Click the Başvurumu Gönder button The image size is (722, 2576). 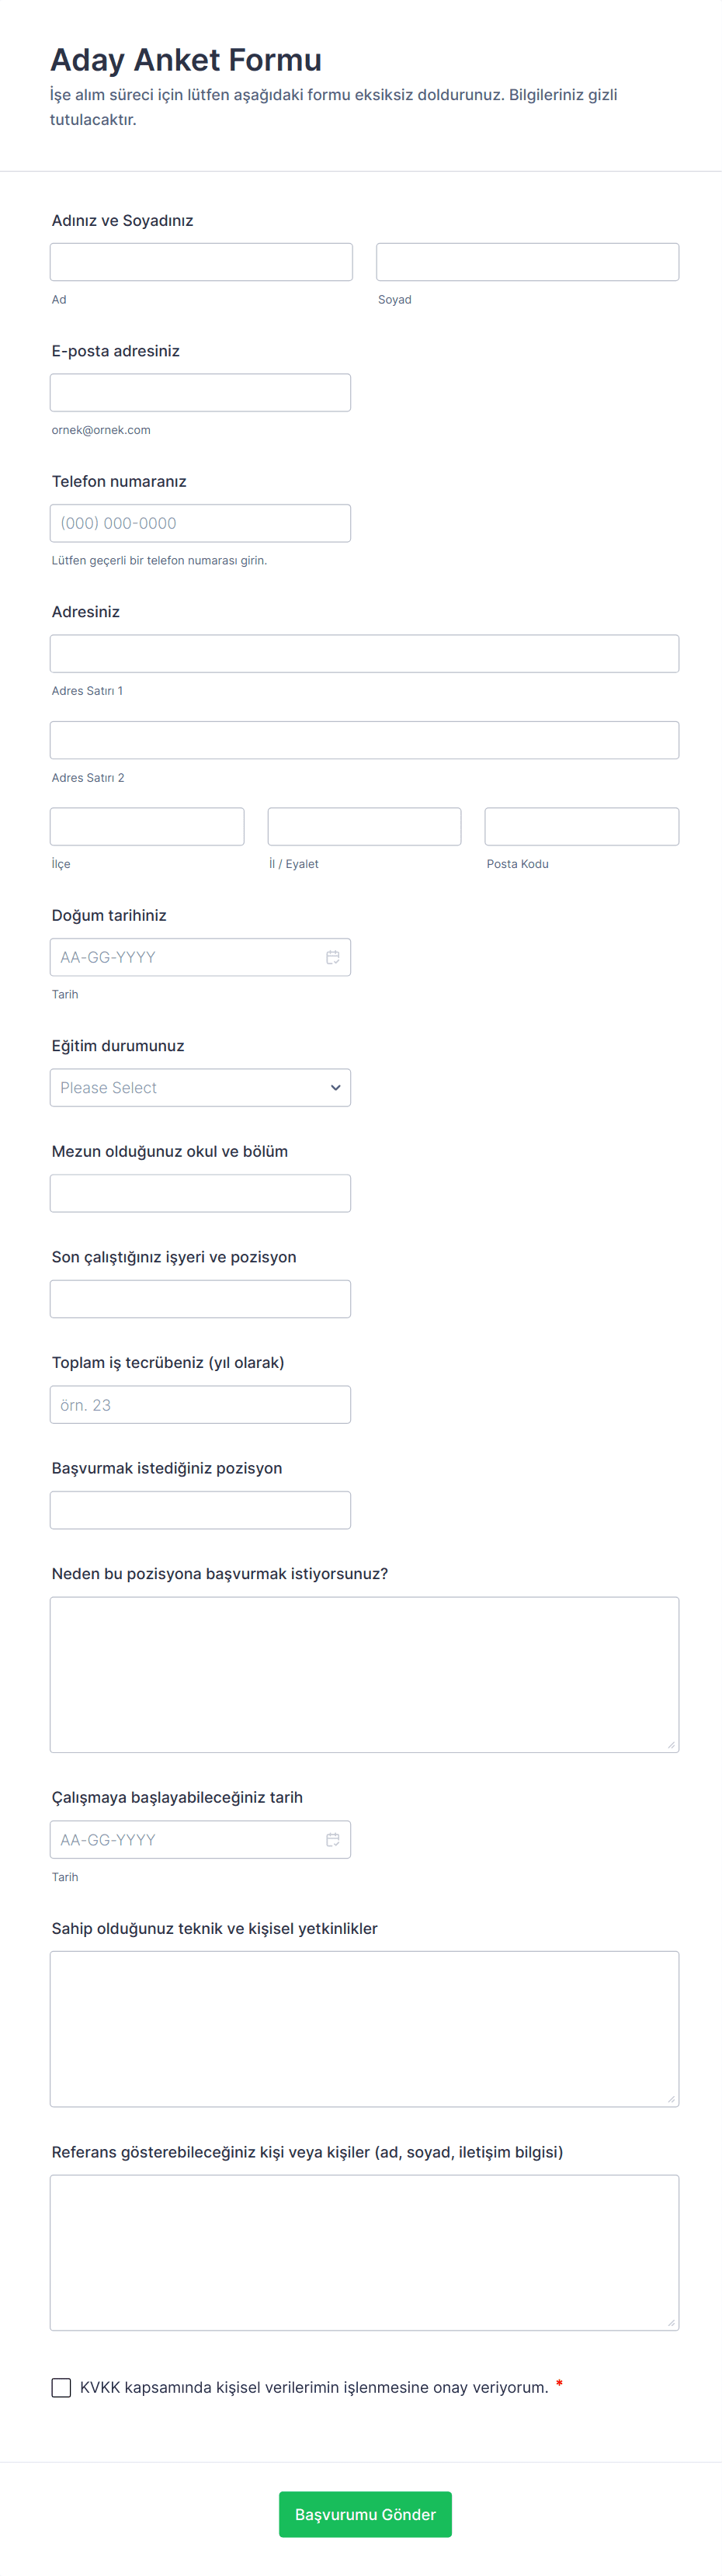tap(365, 2513)
